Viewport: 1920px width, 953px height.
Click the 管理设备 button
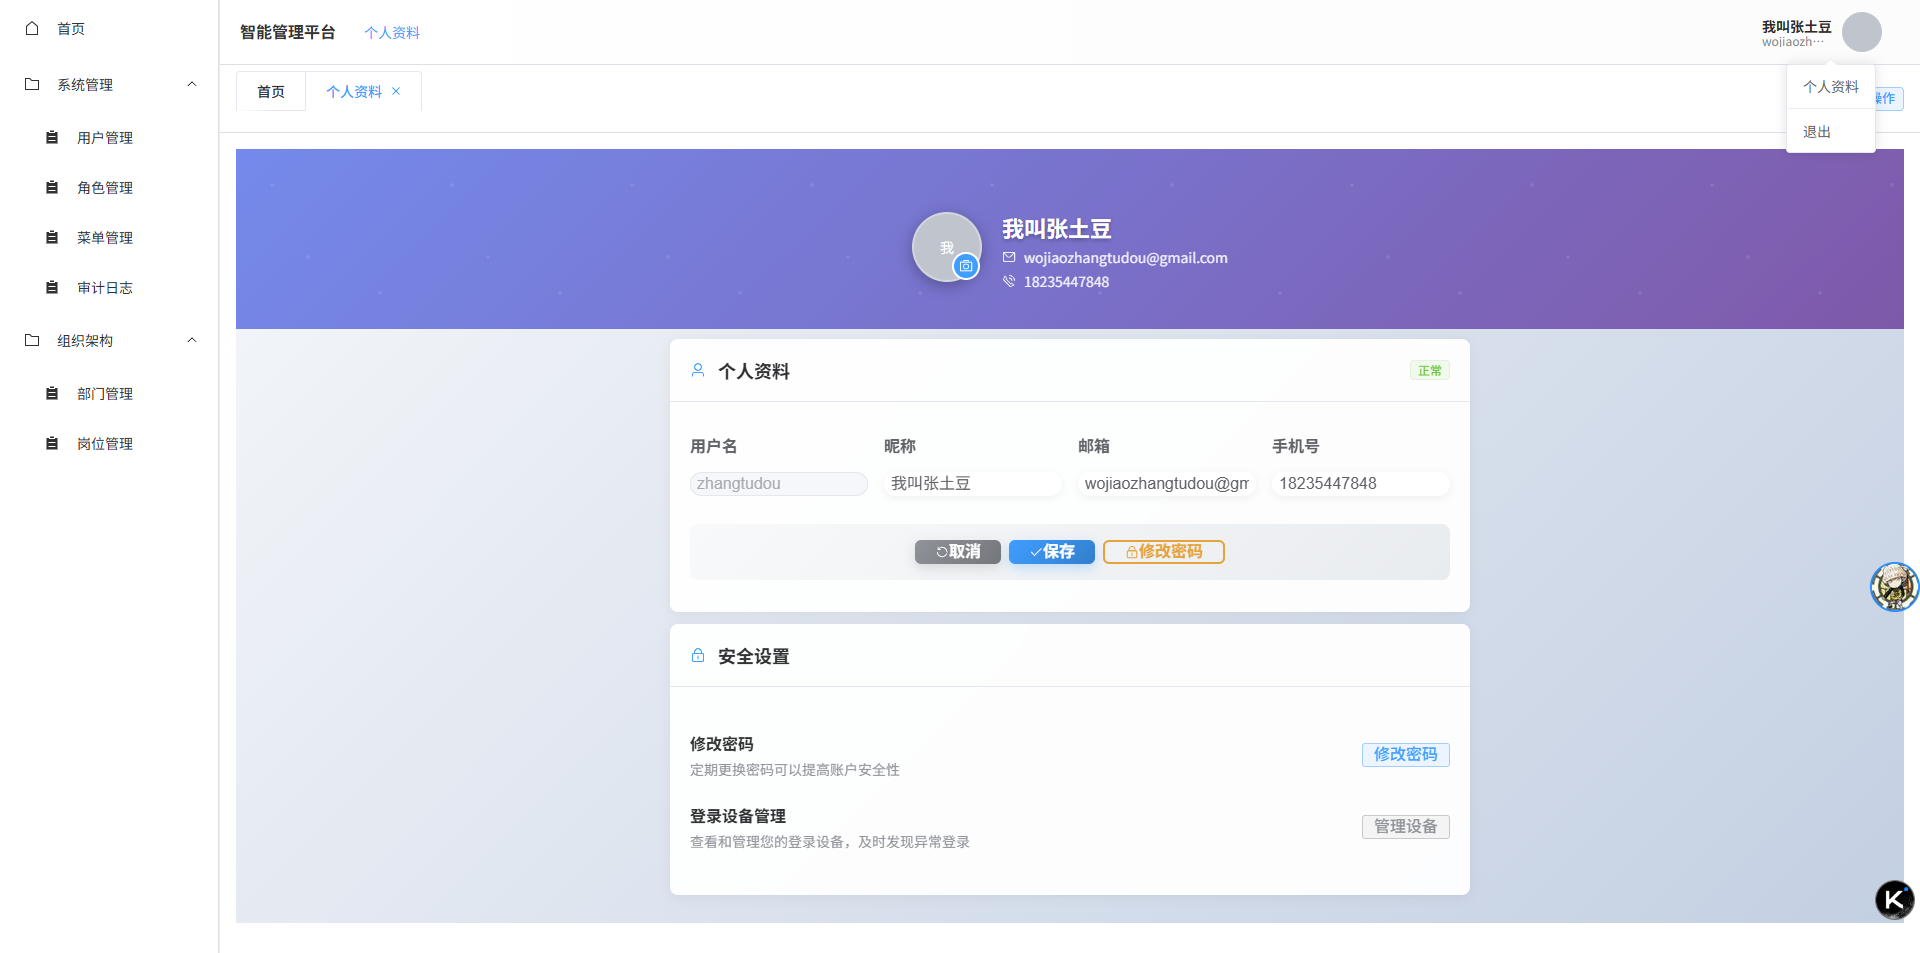[x=1406, y=827]
